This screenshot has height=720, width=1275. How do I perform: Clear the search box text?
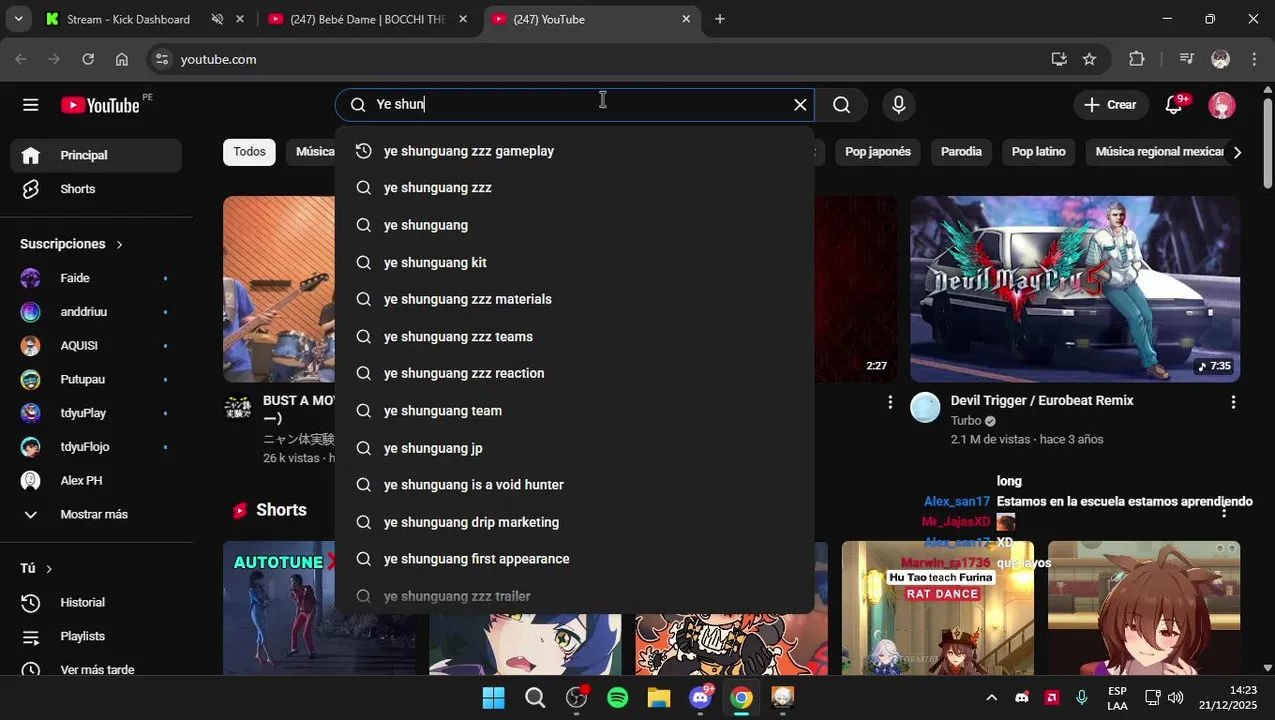coord(800,105)
